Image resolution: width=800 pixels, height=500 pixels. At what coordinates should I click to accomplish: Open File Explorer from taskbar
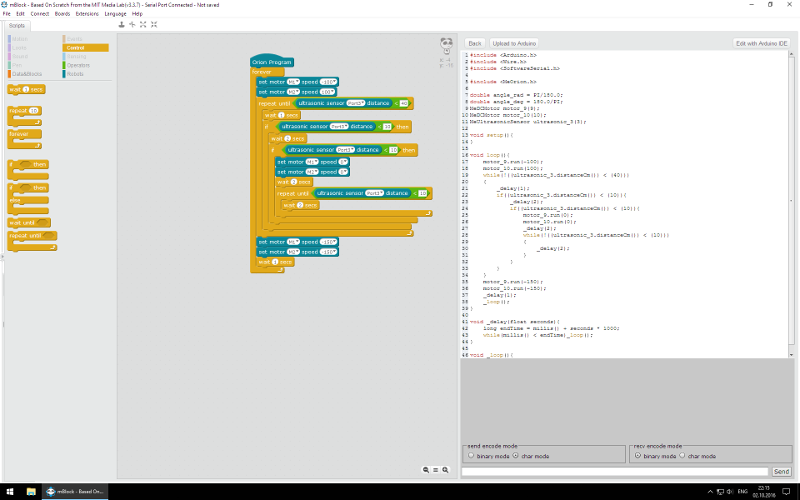[31, 492]
